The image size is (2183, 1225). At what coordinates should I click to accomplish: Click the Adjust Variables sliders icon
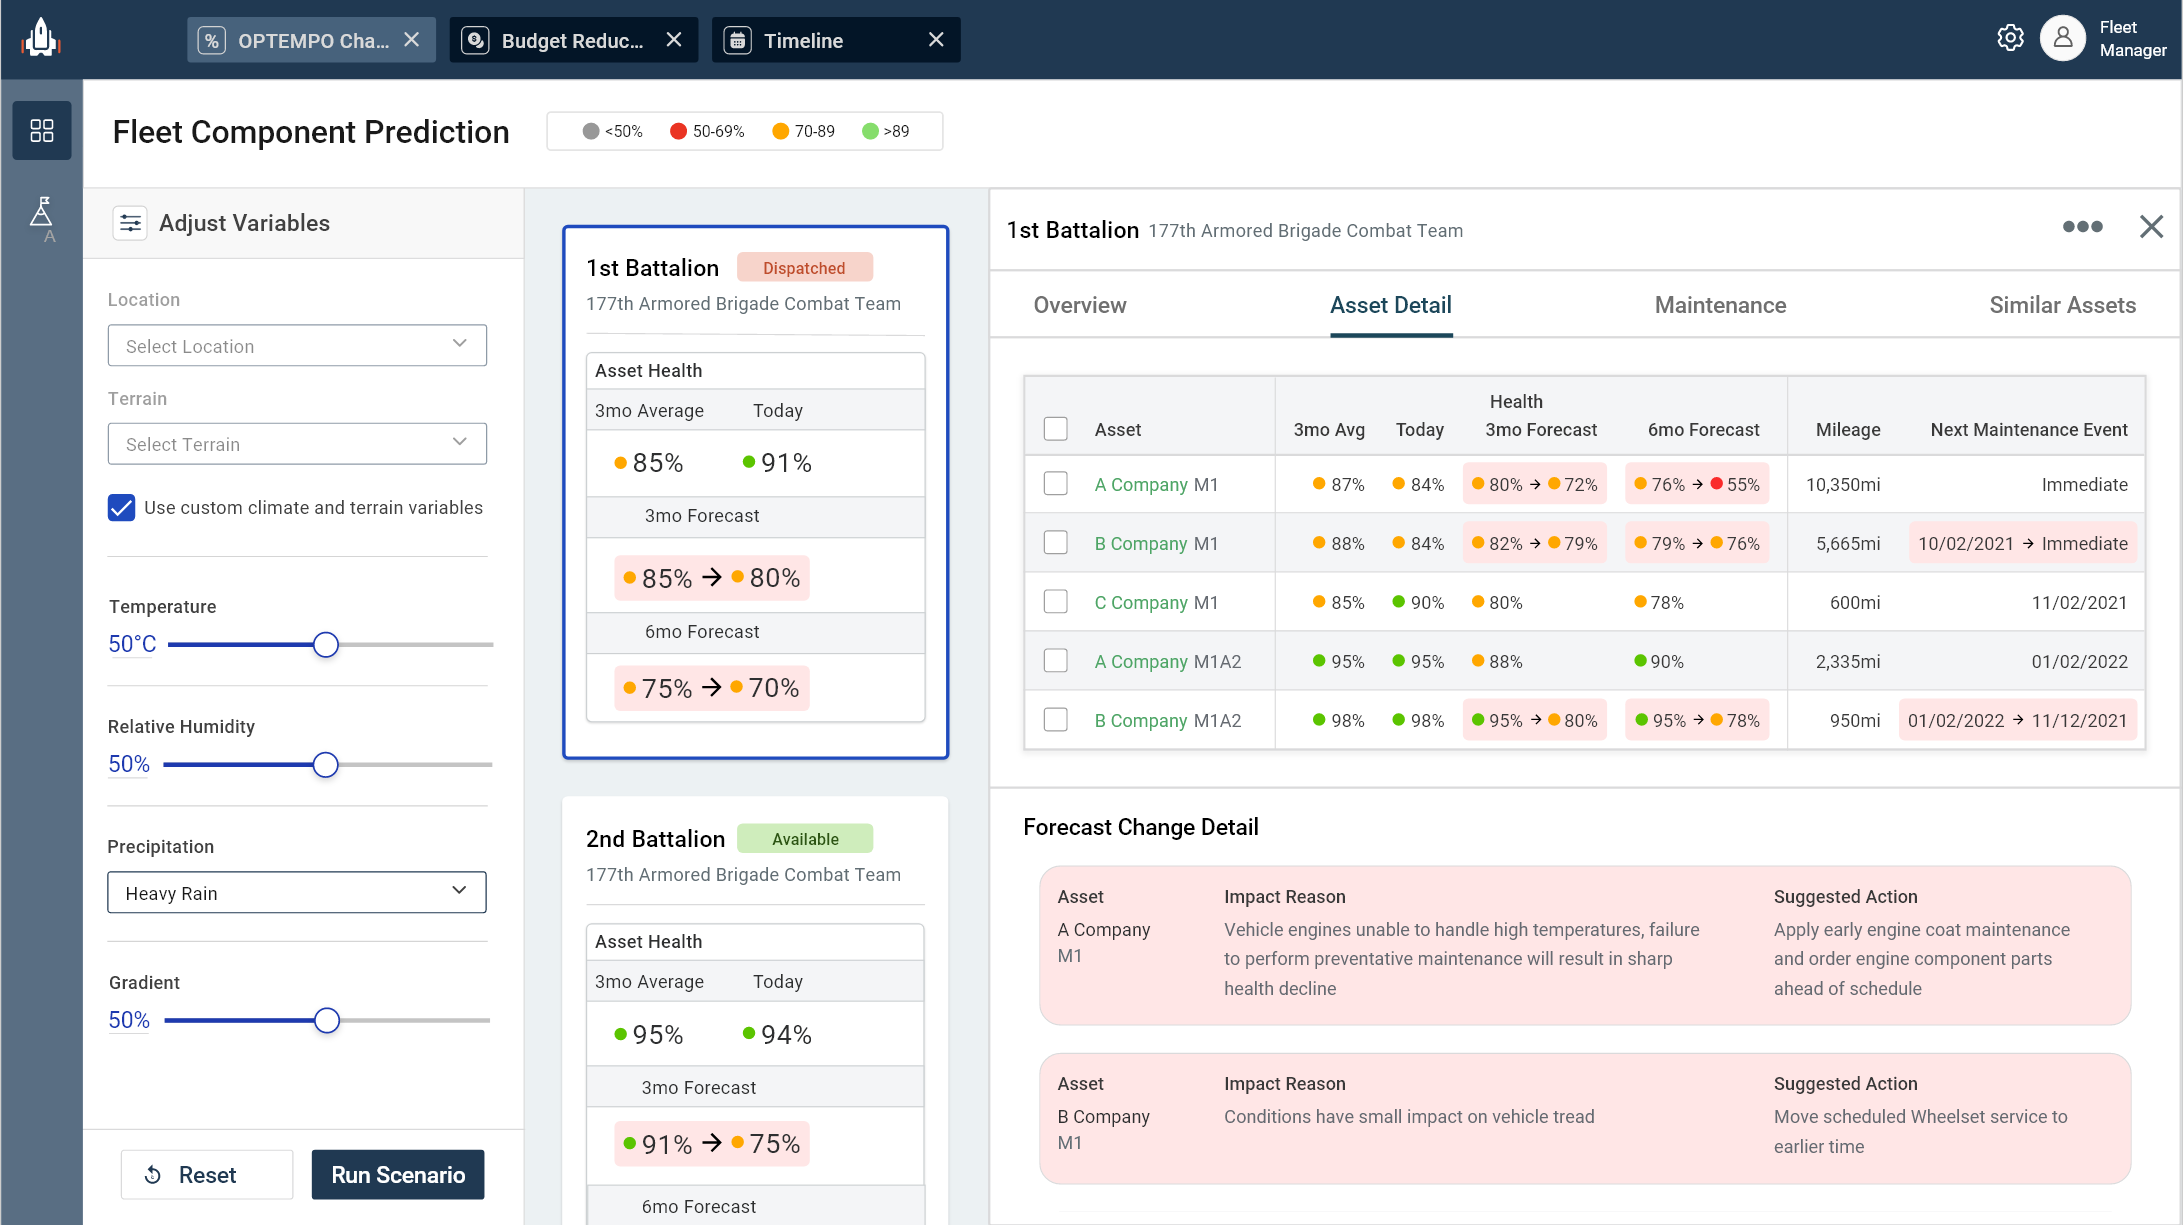point(130,222)
